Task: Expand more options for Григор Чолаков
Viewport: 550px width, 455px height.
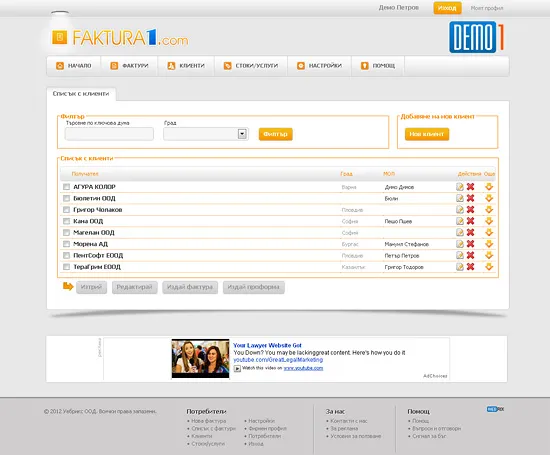Action: 489,209
